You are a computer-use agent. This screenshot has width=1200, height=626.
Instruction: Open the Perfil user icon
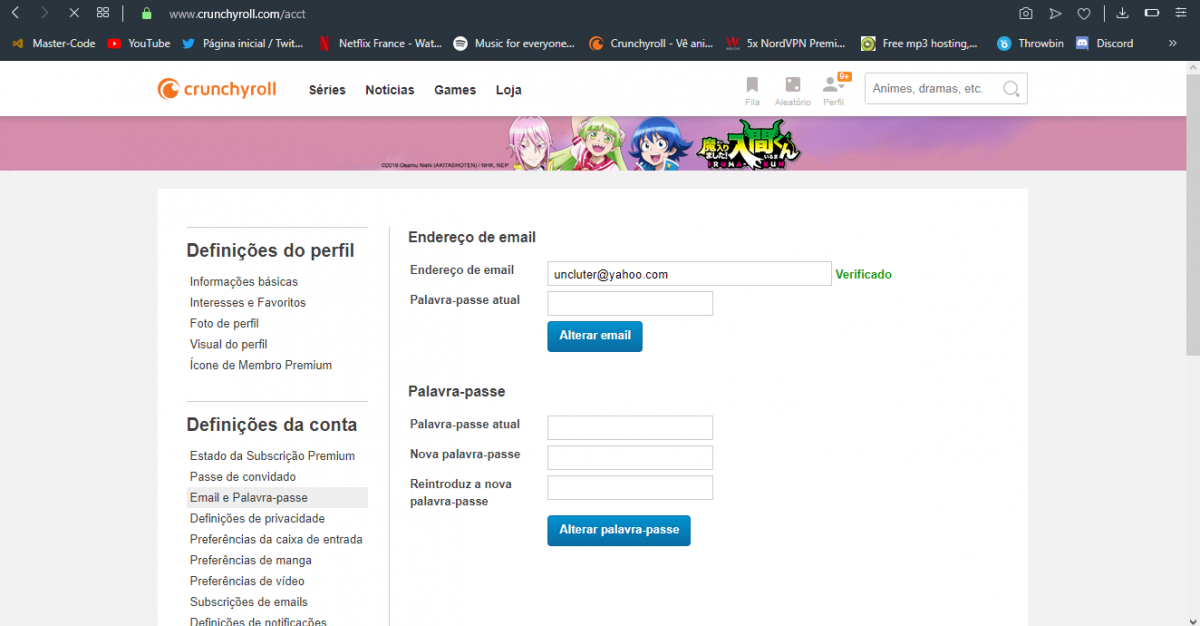pyautogui.click(x=832, y=86)
